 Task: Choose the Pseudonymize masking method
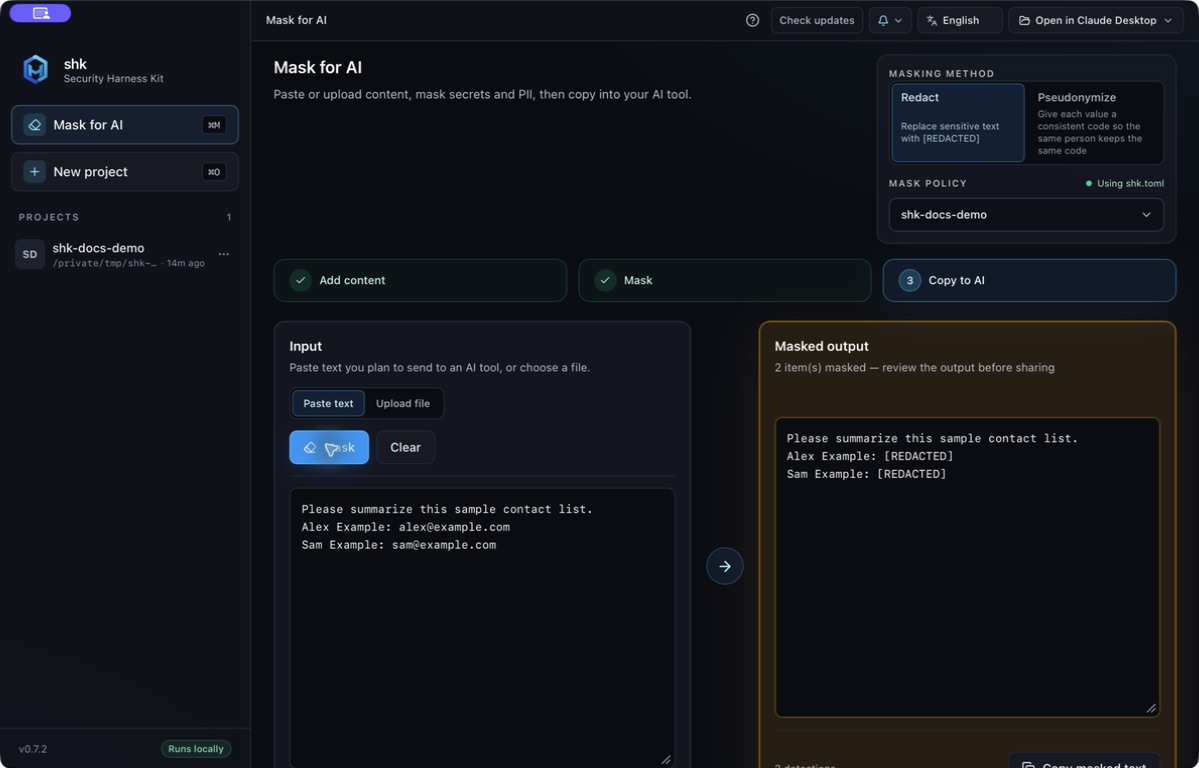[1093, 122]
